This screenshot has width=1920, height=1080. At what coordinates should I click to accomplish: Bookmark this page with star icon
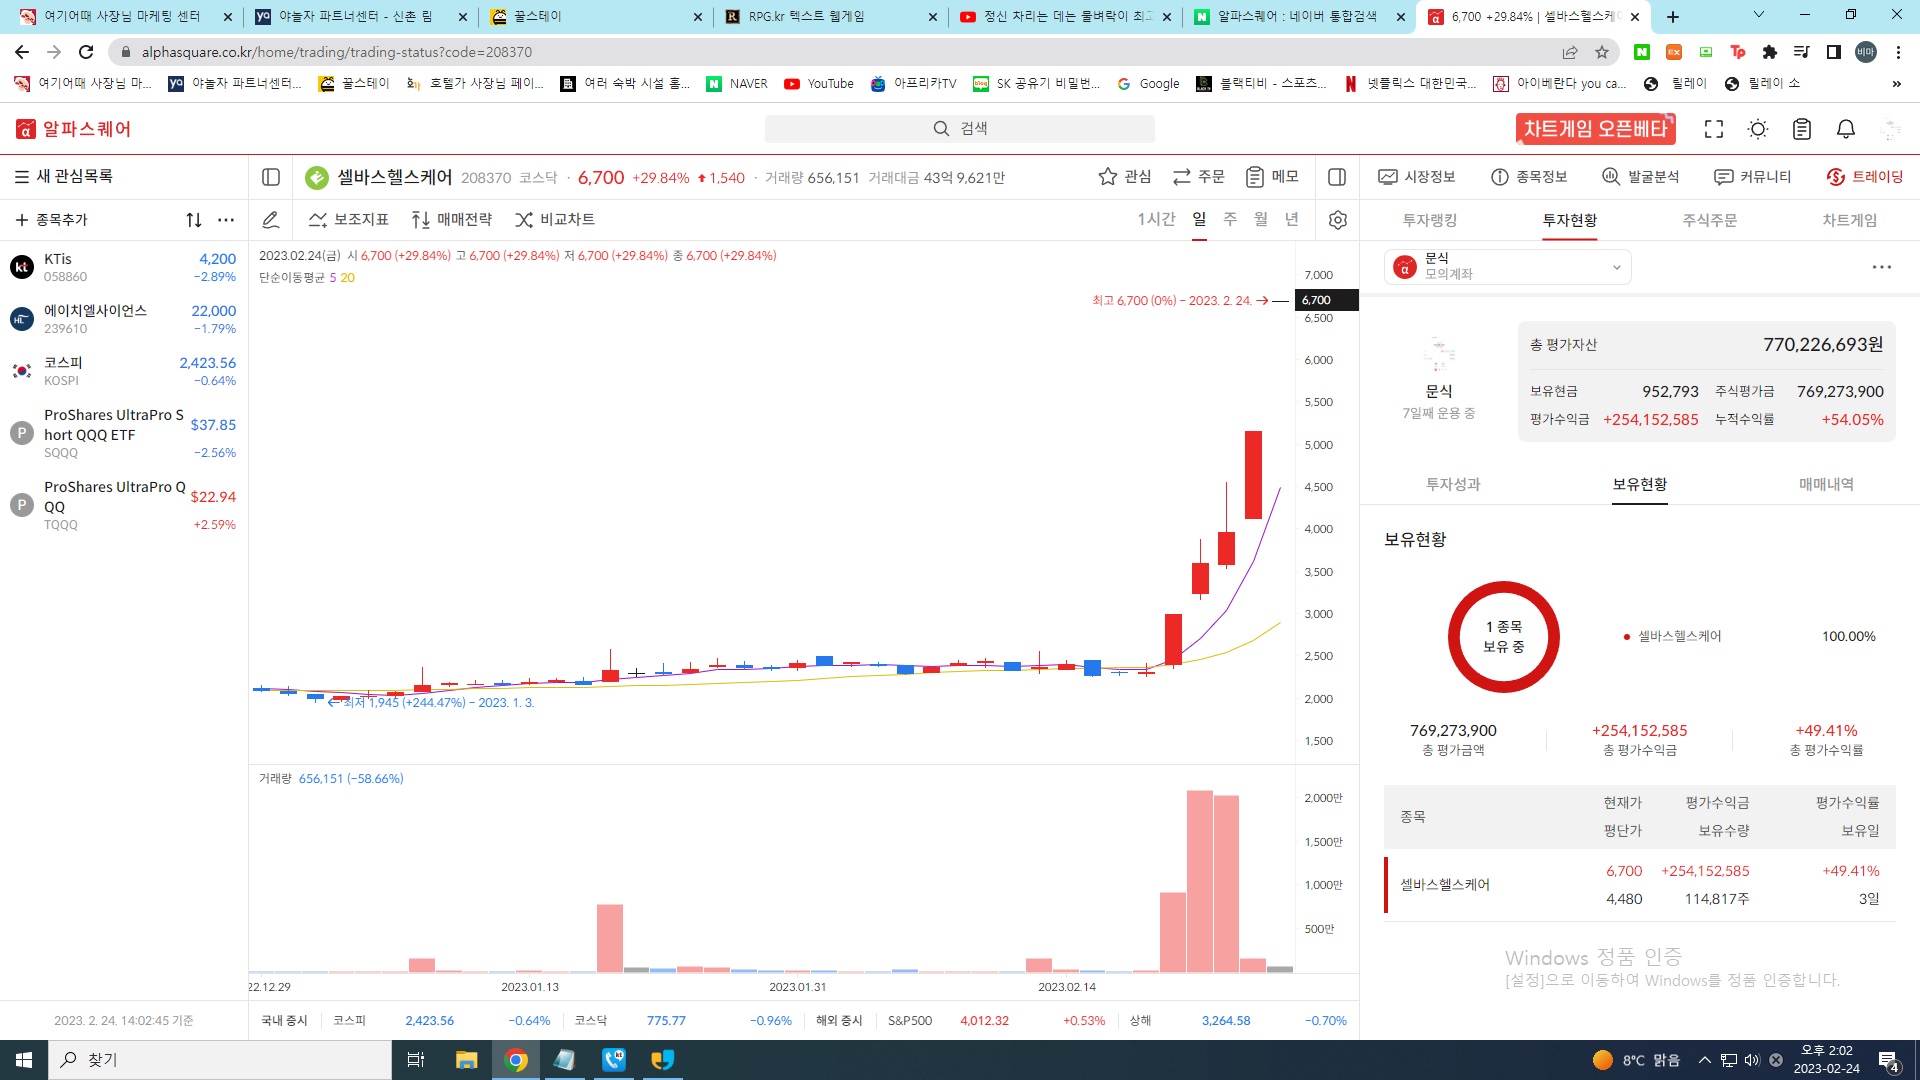(1602, 52)
